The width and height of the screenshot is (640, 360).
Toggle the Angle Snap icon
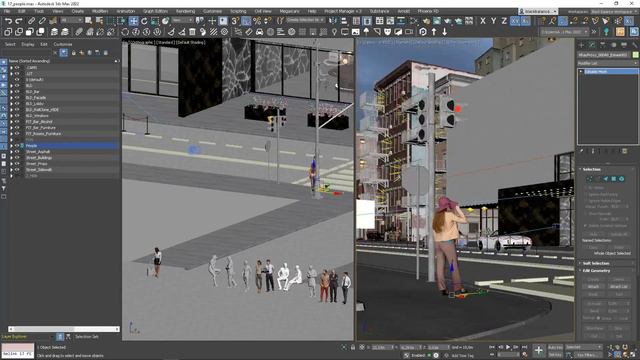[246, 21]
